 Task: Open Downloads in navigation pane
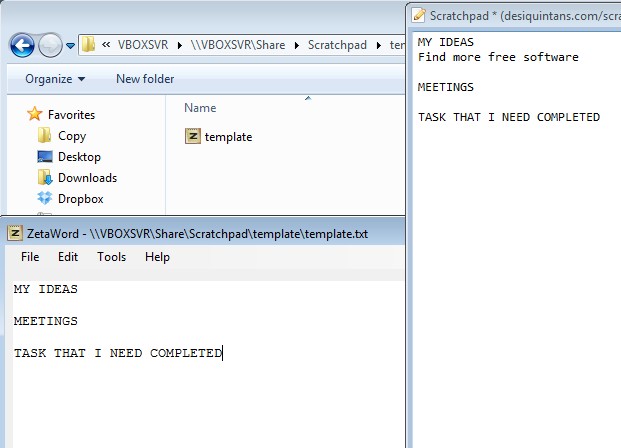pos(88,178)
